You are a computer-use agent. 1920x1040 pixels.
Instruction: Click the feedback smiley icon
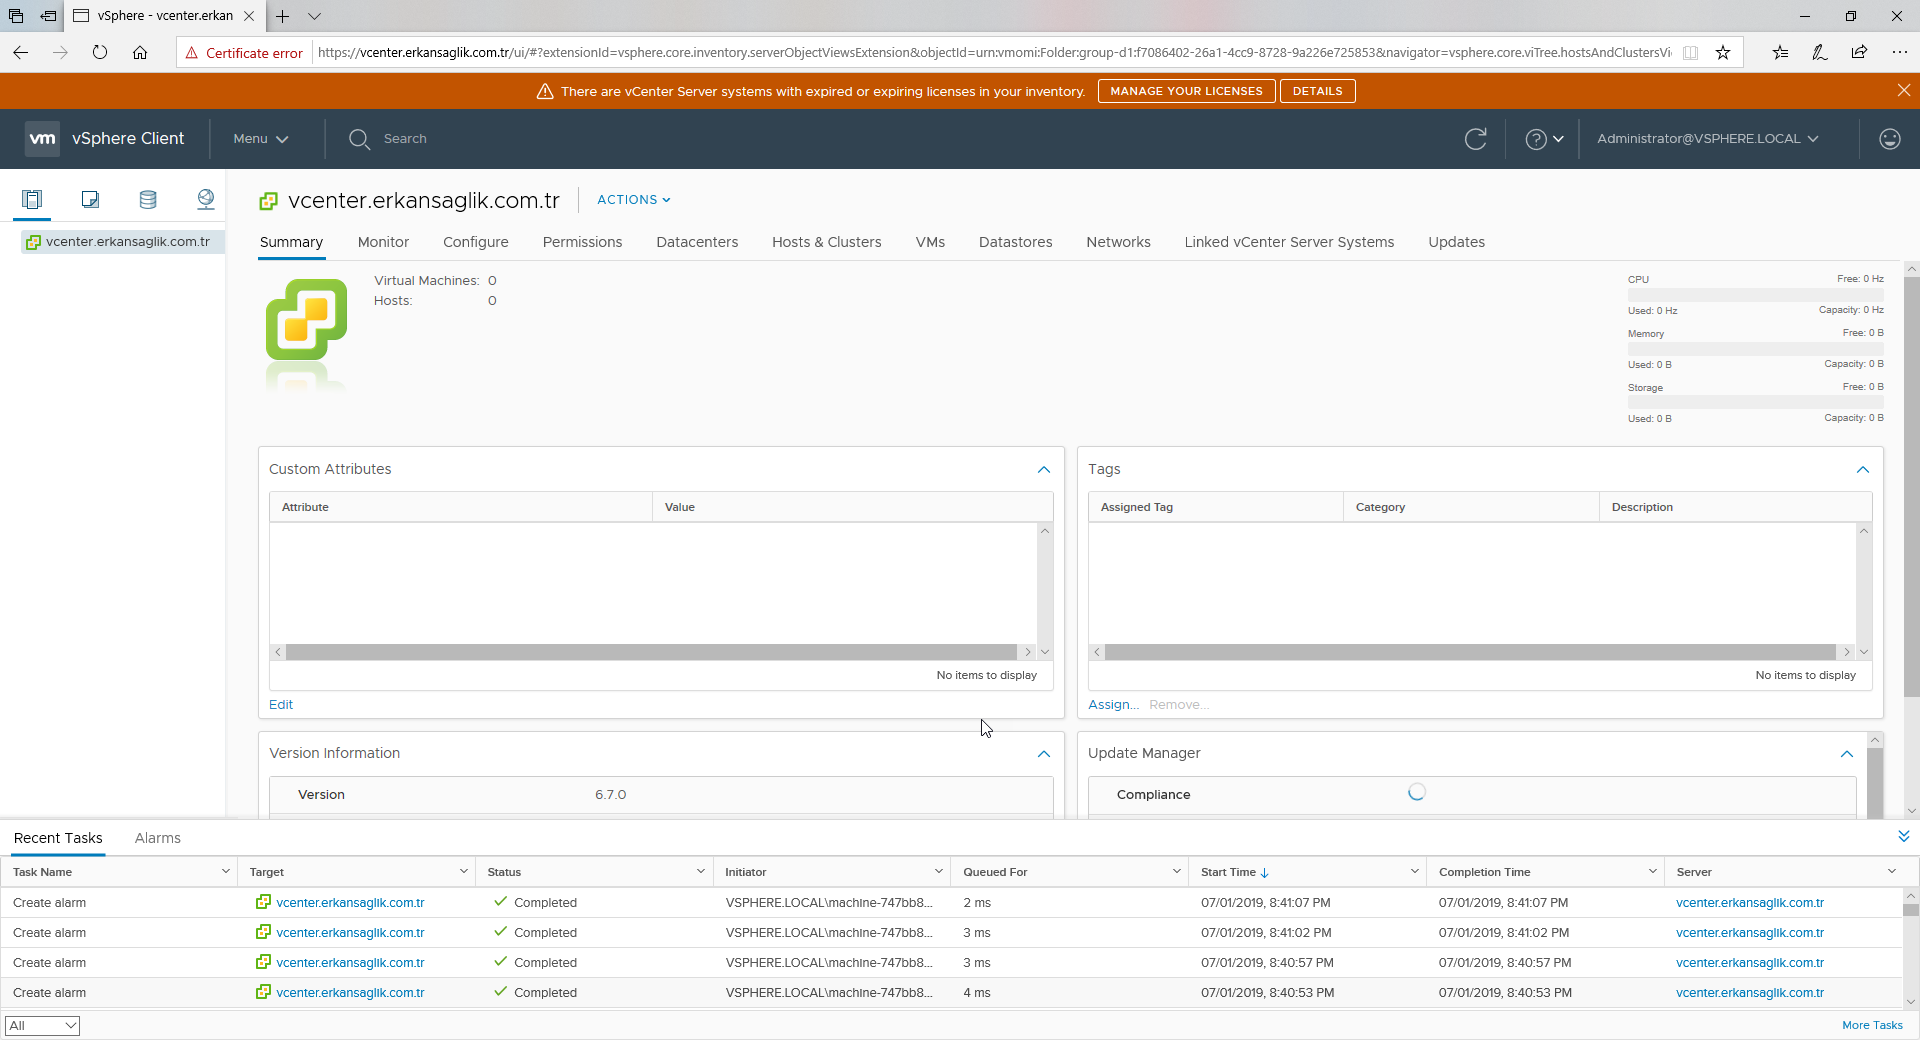(1889, 139)
